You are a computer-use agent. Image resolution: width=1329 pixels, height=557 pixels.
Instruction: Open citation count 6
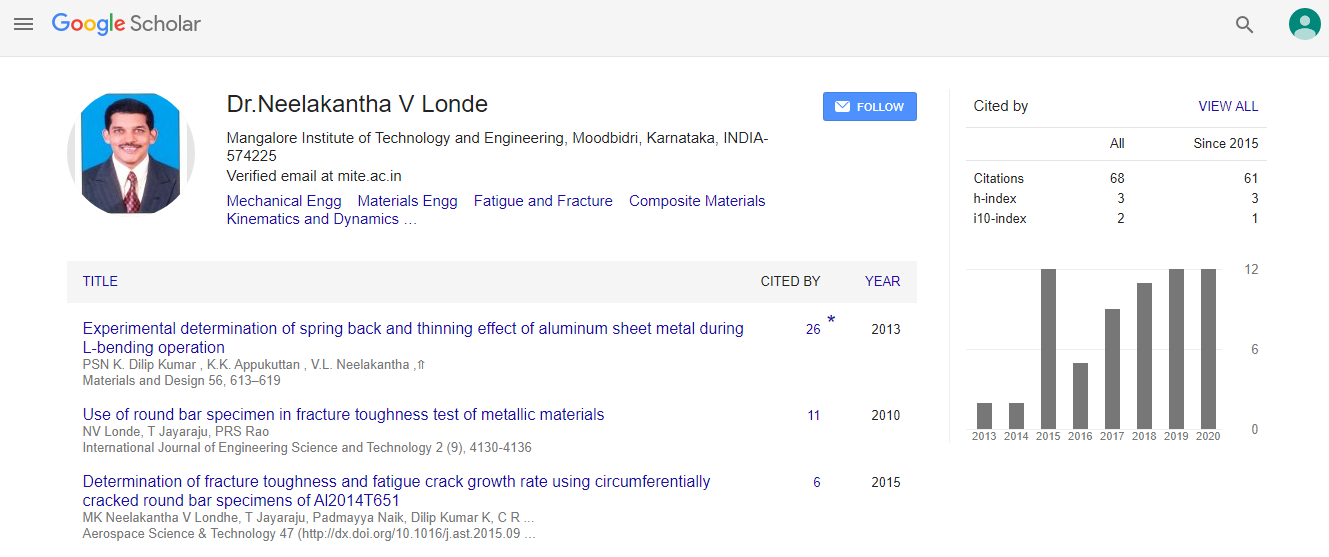point(817,482)
